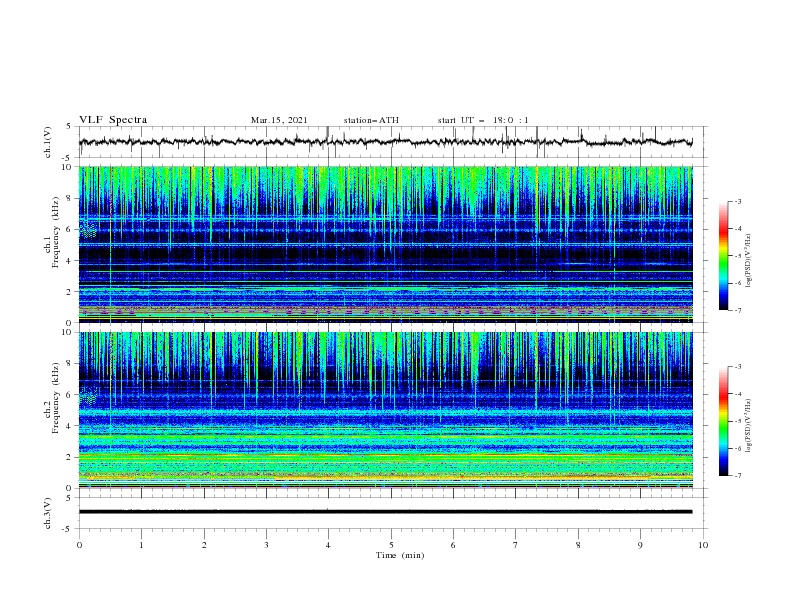792x612 pixels.
Task: Click the "-5" tick on ch.1 color bar
Action: tap(737, 256)
